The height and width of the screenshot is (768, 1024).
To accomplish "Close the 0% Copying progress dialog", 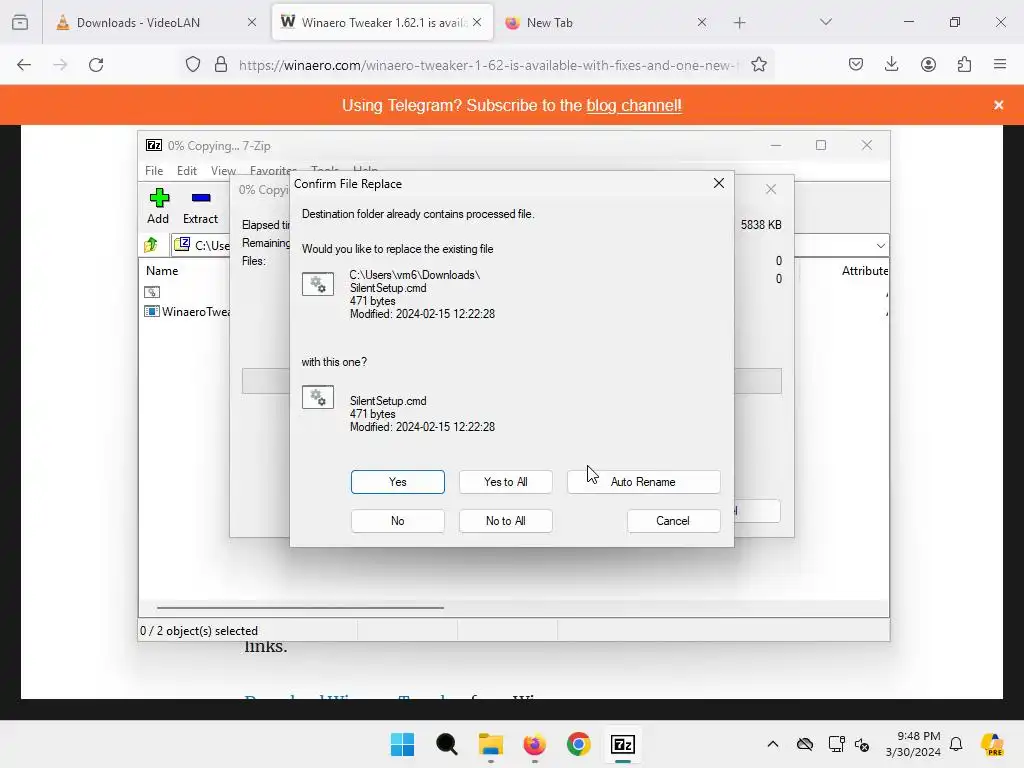I will [x=771, y=189].
